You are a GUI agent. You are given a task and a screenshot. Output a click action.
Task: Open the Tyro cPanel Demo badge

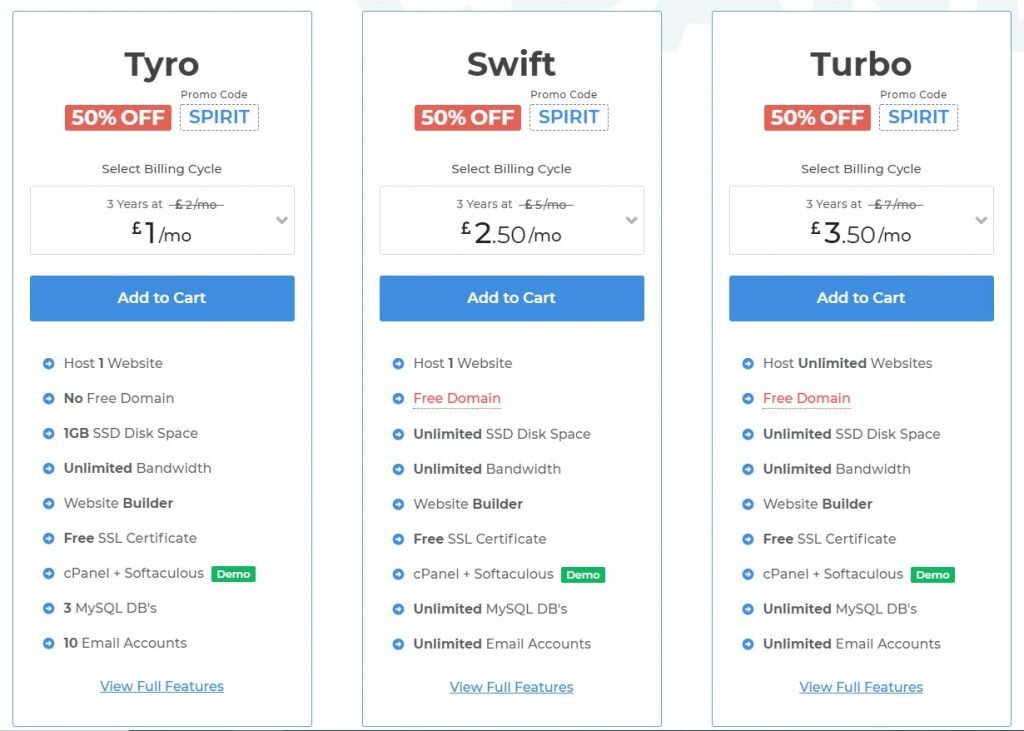point(233,574)
